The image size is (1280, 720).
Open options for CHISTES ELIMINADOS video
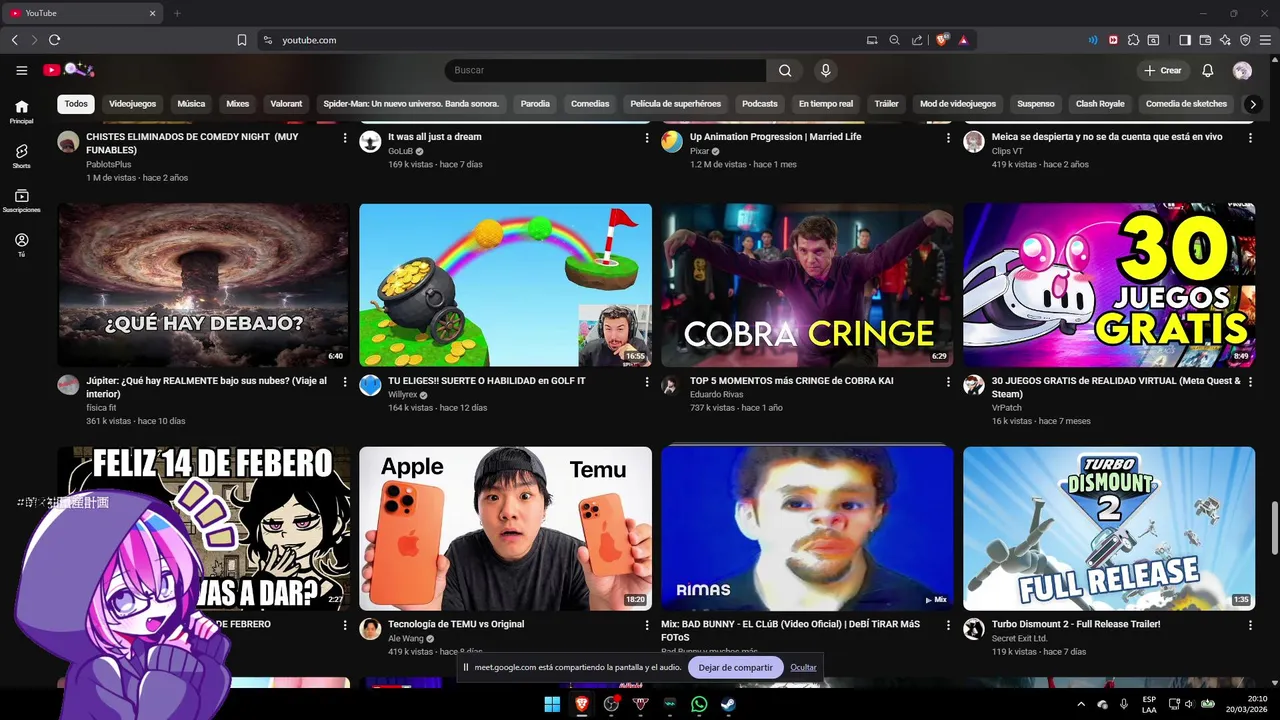[345, 138]
